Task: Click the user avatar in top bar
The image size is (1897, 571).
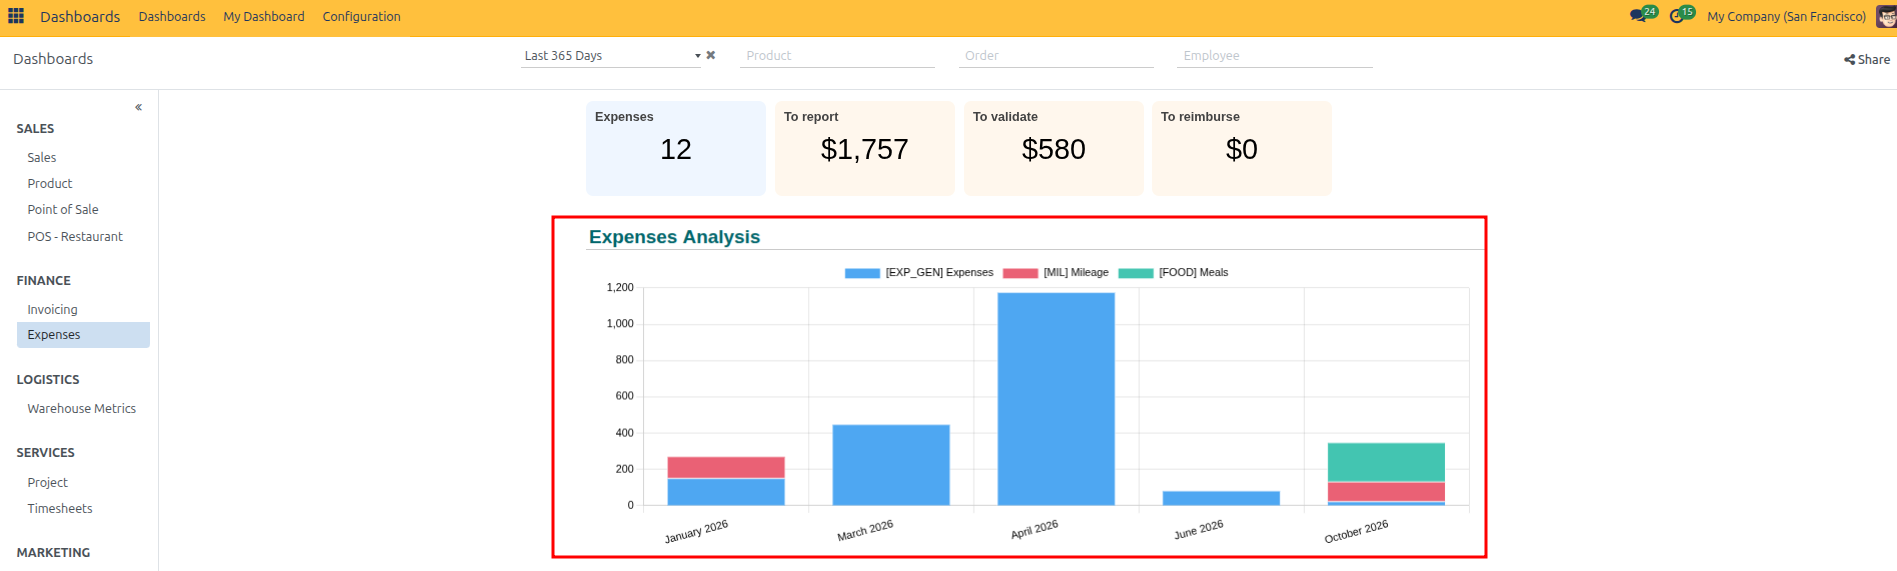Action: point(1886,16)
